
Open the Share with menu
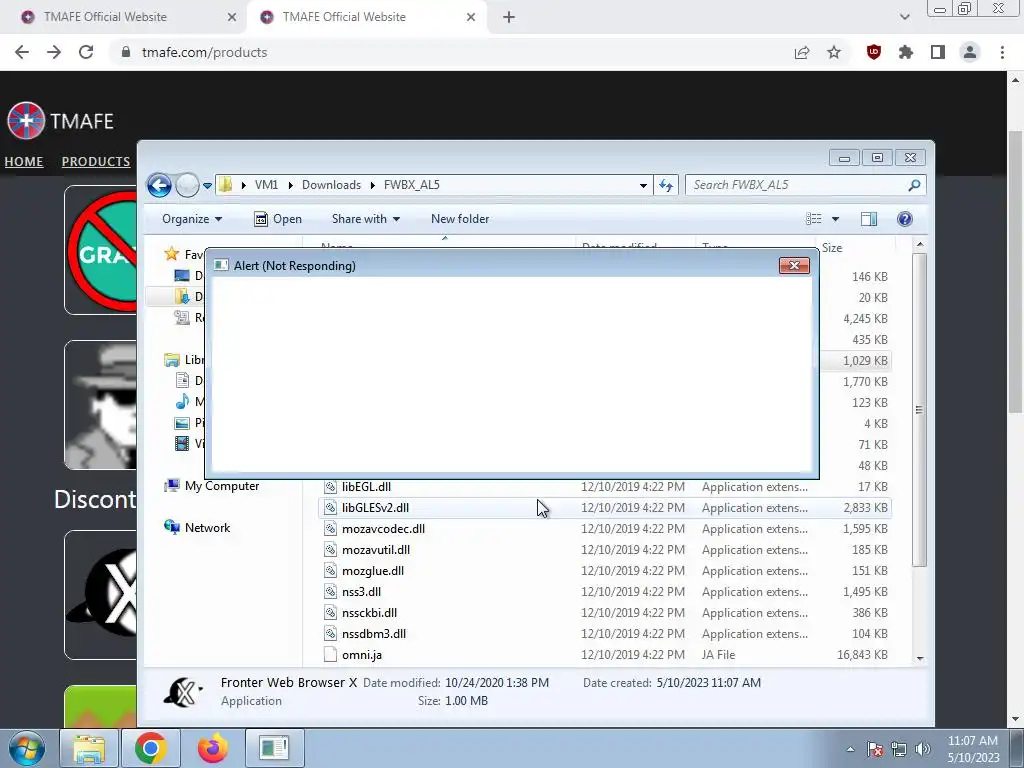pyautogui.click(x=366, y=219)
